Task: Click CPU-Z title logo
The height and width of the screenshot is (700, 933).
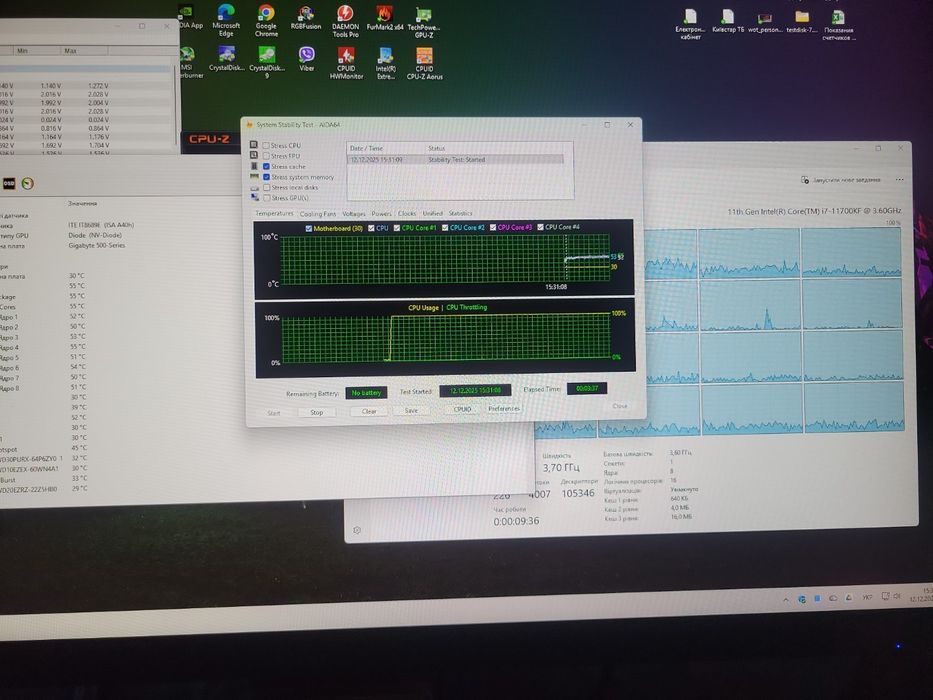Action: [x=209, y=139]
